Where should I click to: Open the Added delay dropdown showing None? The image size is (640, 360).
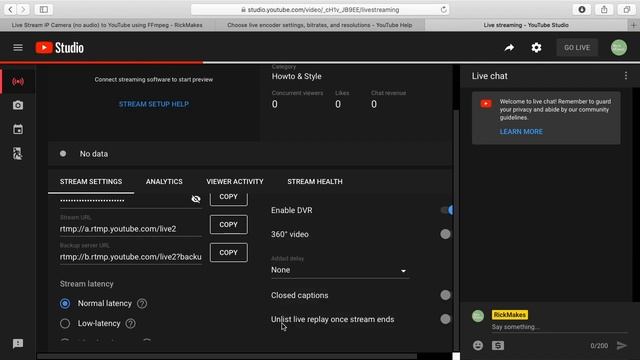tap(340, 270)
